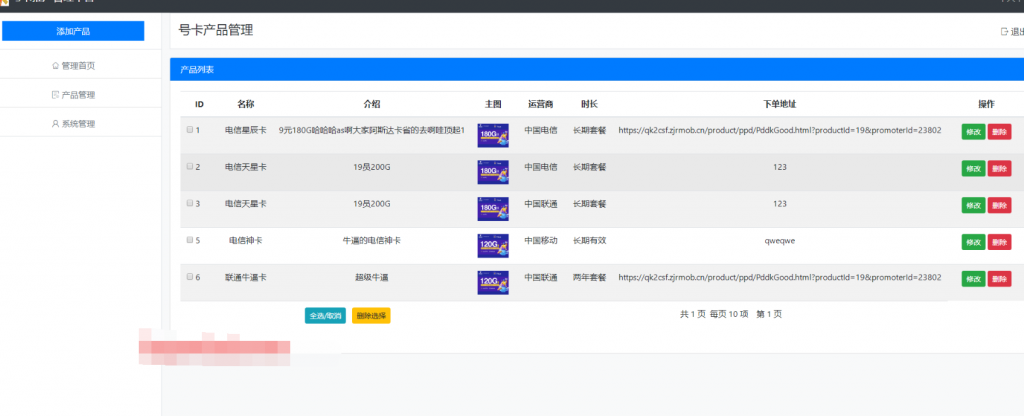The width and height of the screenshot is (1024, 416).
Task: Open the 电信神卡 120G thumbnail image
Action: 493,246
